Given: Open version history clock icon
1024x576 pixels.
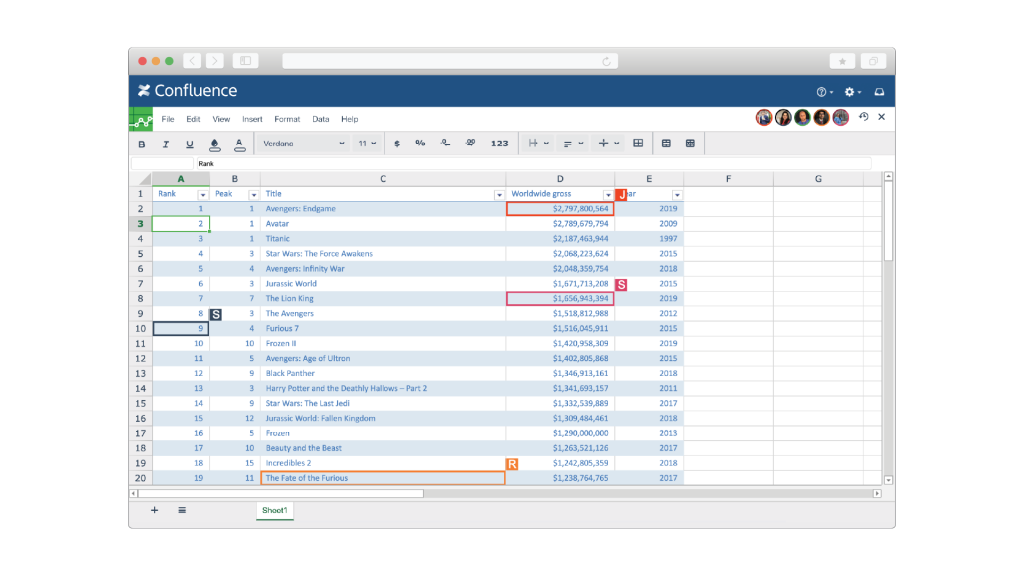Looking at the screenshot, I should [863, 117].
